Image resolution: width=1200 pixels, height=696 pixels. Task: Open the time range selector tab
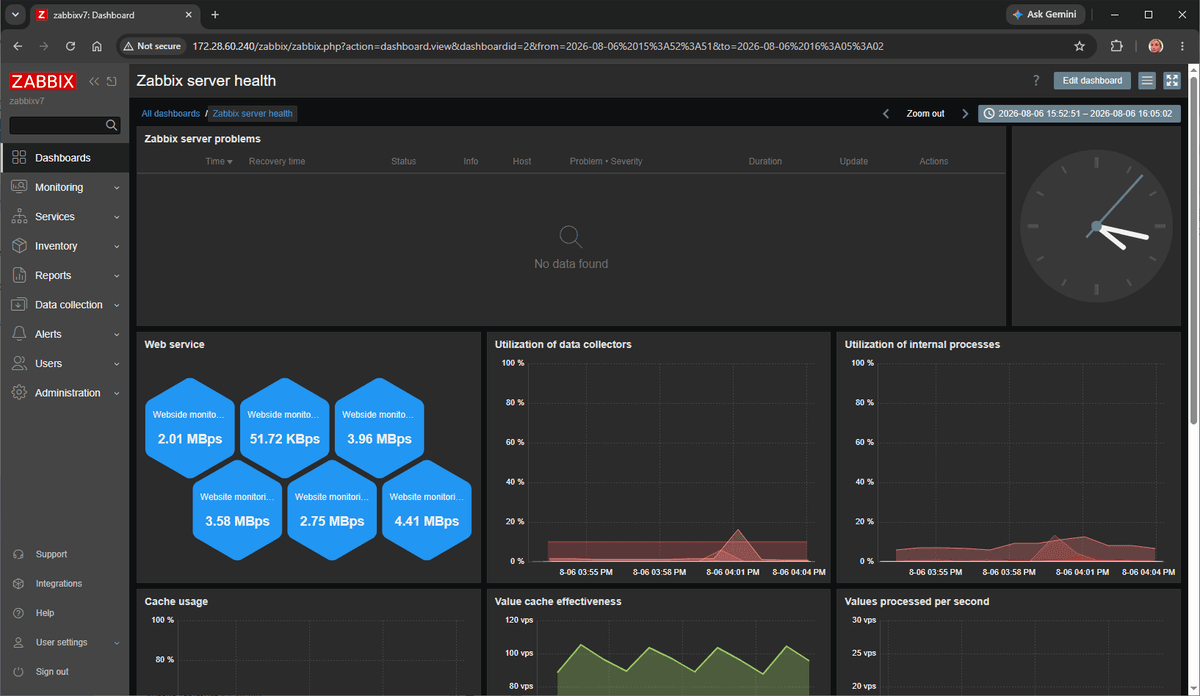(1080, 114)
